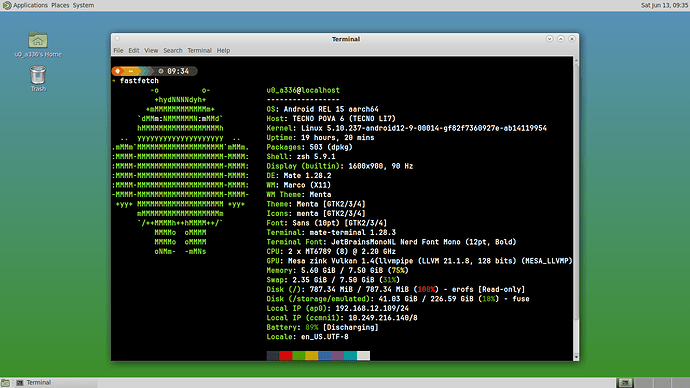Viewport: 690px width, 388px height.
Task: Click the 'Terminal: mate-terminal 1.28.3' line
Action: click(x=331, y=232)
